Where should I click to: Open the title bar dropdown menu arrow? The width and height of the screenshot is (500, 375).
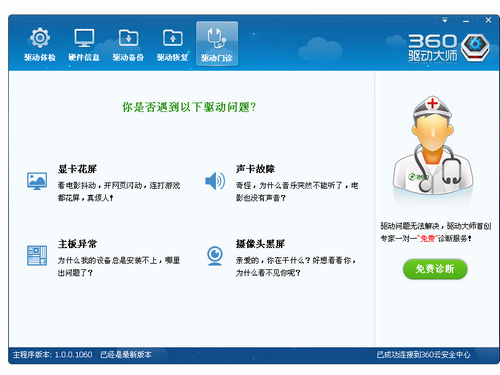click(x=445, y=20)
